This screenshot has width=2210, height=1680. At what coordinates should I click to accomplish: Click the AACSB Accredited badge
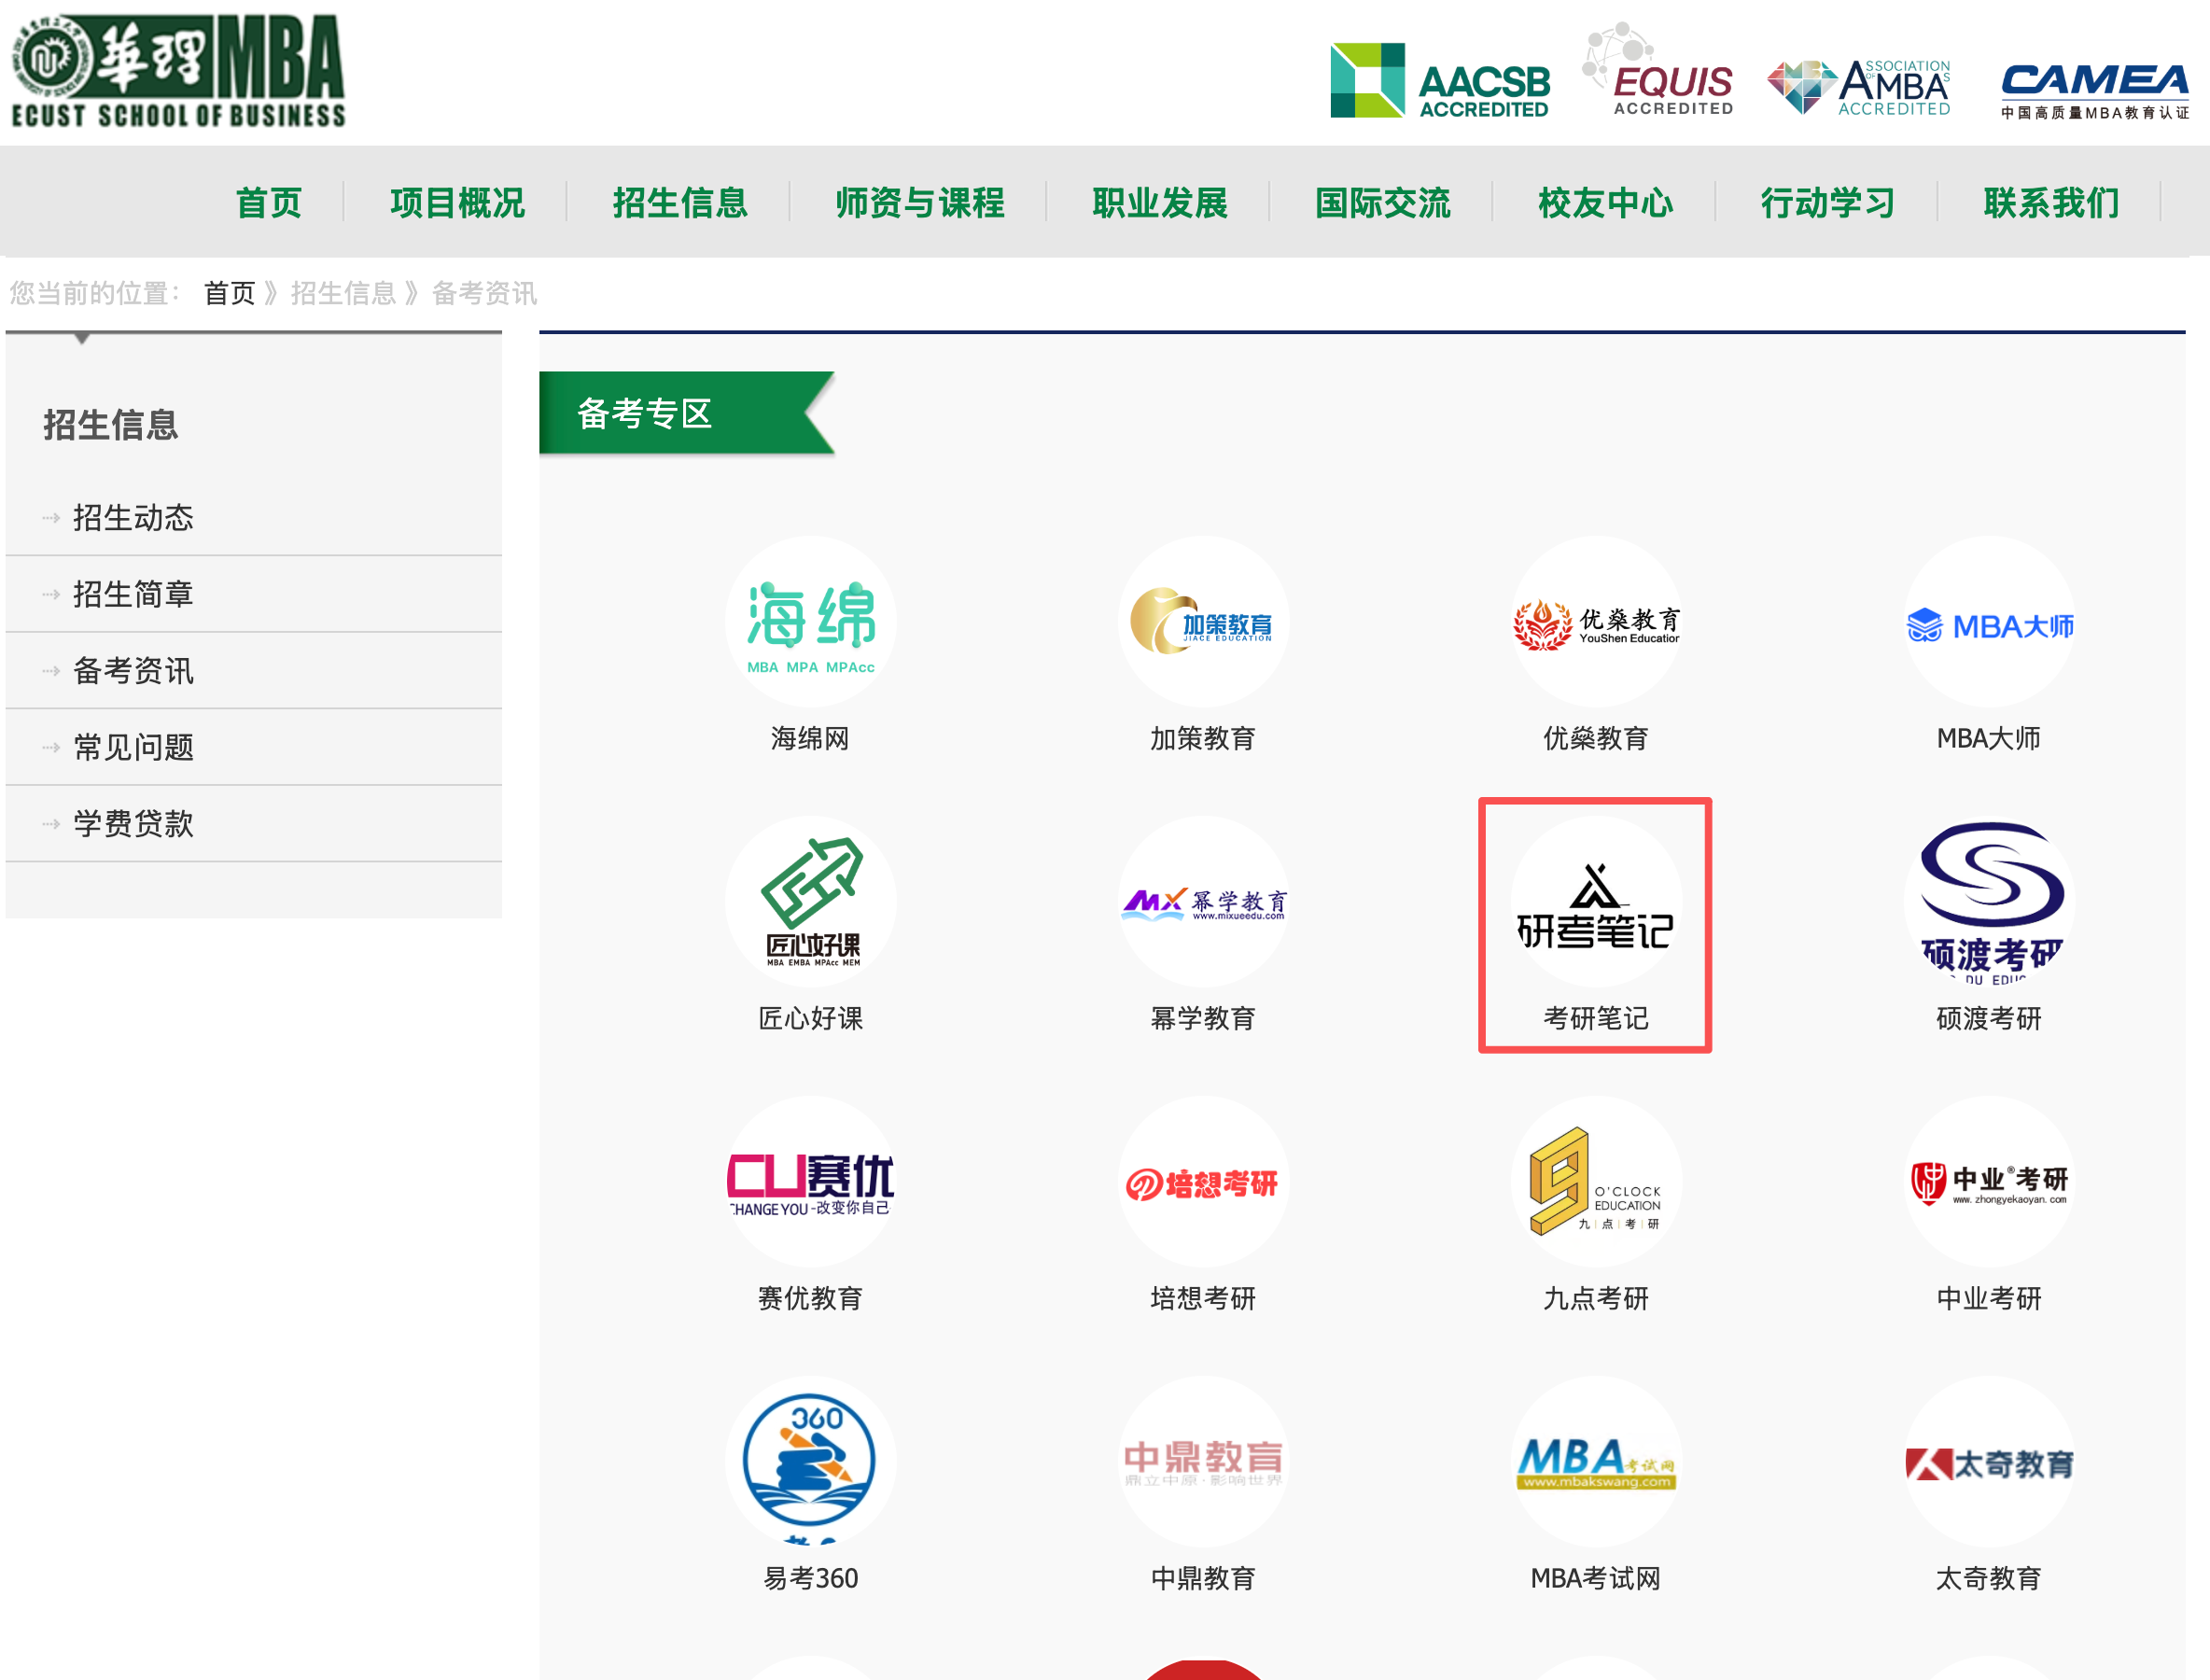1440,81
